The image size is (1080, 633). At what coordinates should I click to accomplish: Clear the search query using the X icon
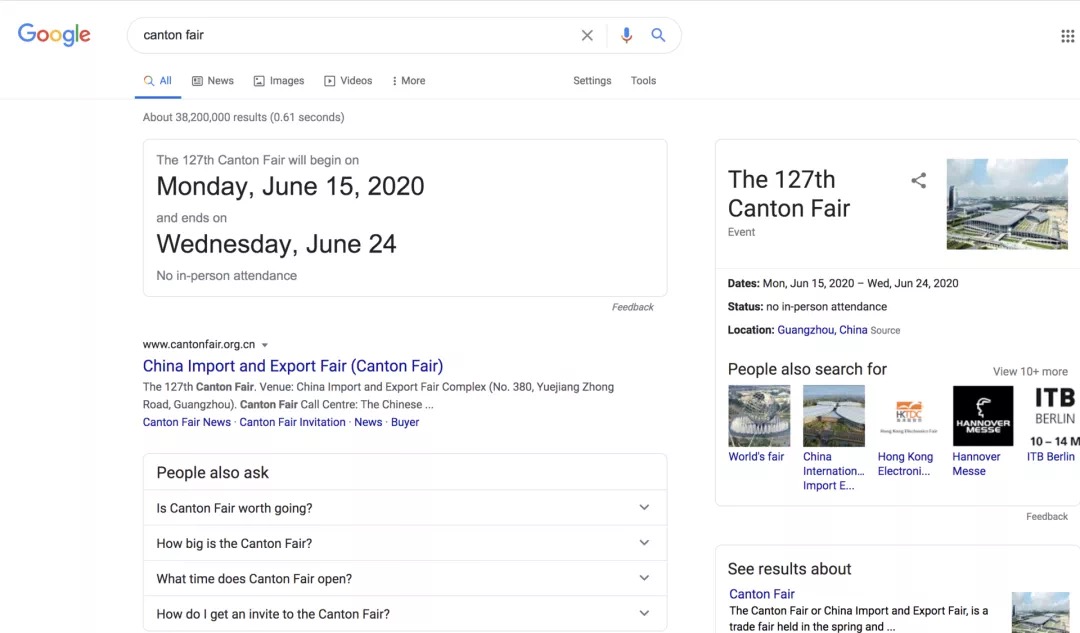pos(587,35)
